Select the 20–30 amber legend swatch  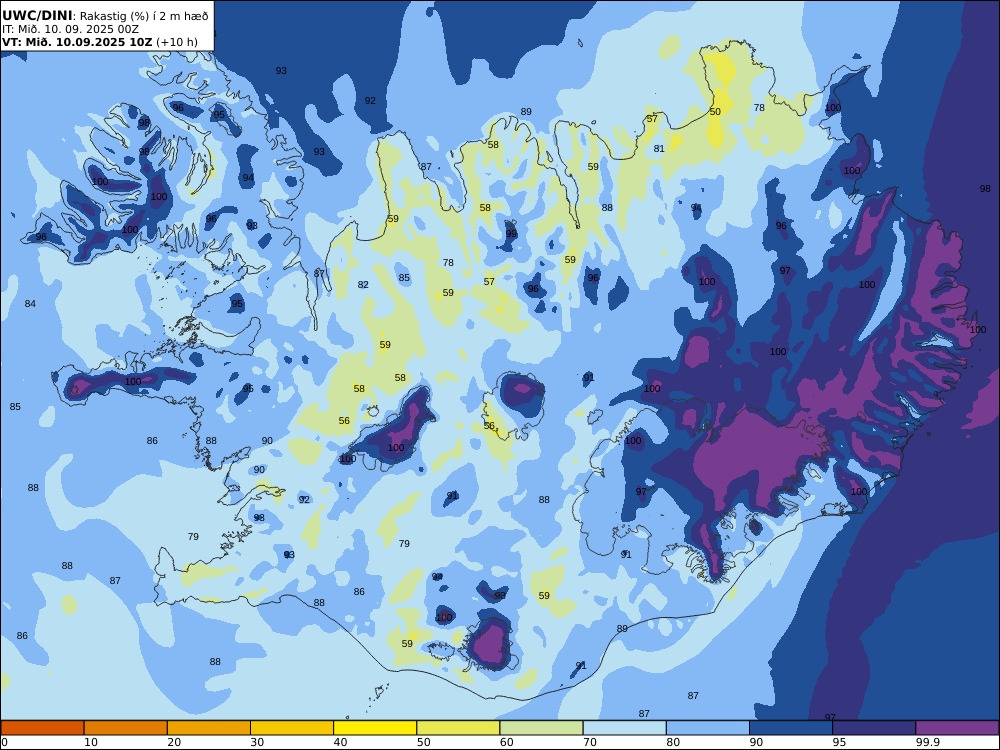pyautogui.click(x=209, y=728)
